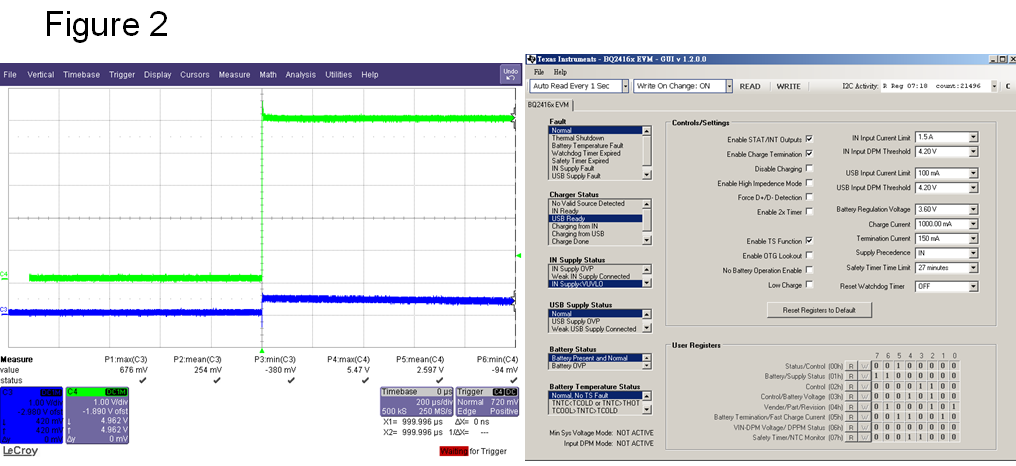Click Reset Registers to Default button
The height and width of the screenshot is (466, 1016).
tap(819, 310)
